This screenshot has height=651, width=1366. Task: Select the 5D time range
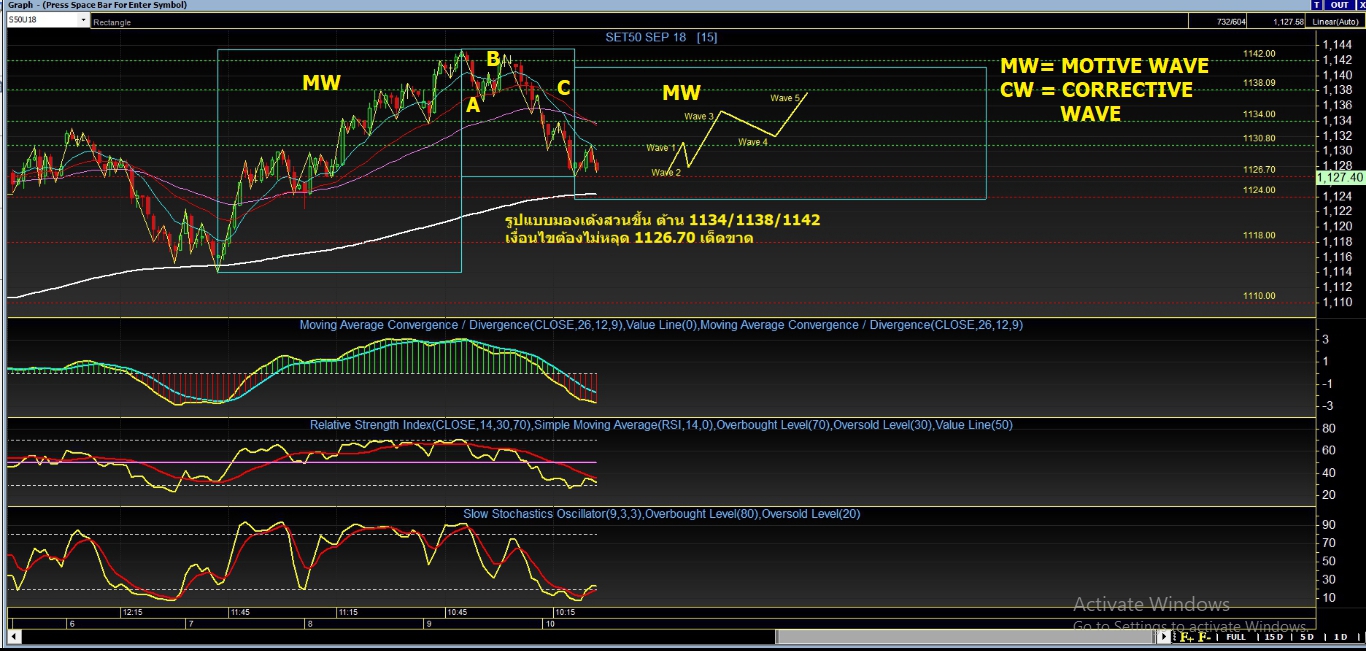click(1306, 637)
